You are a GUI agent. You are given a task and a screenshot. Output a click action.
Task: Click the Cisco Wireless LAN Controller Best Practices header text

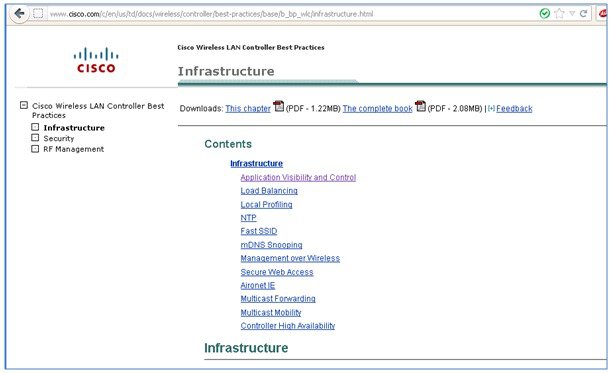pos(251,48)
